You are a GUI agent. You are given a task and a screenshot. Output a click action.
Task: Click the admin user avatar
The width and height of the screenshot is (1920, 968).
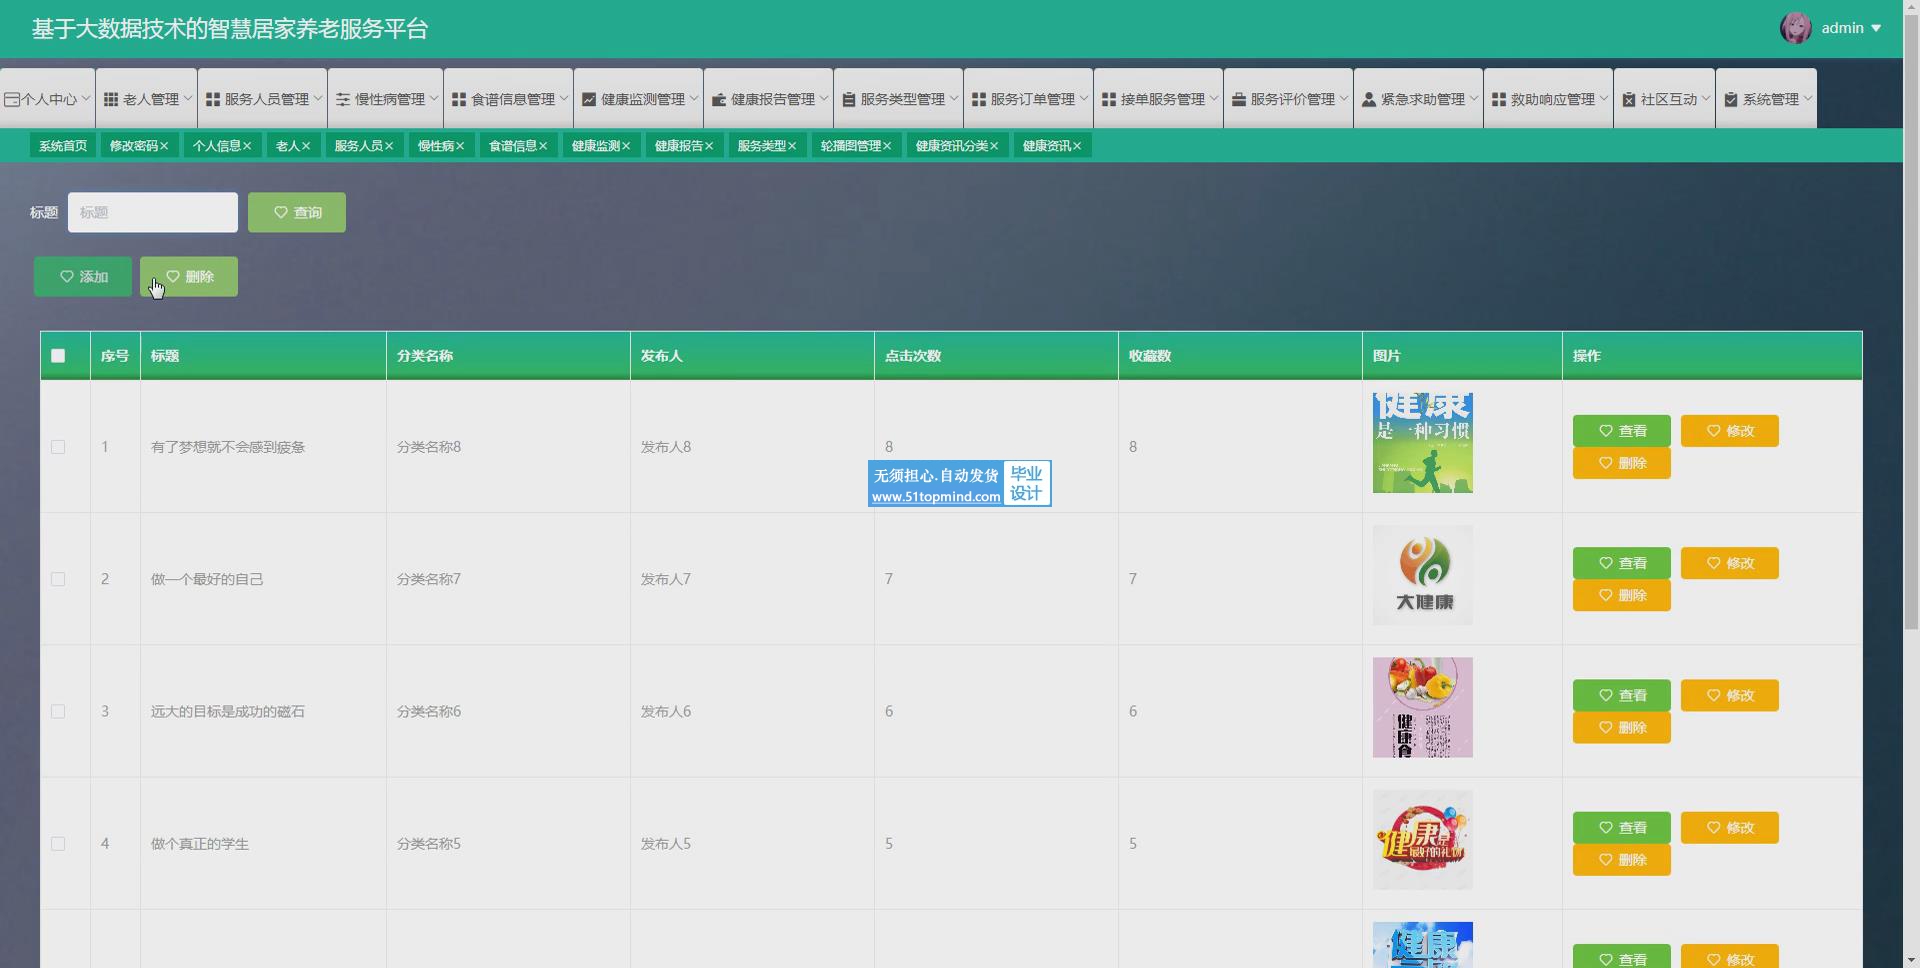[x=1796, y=28]
